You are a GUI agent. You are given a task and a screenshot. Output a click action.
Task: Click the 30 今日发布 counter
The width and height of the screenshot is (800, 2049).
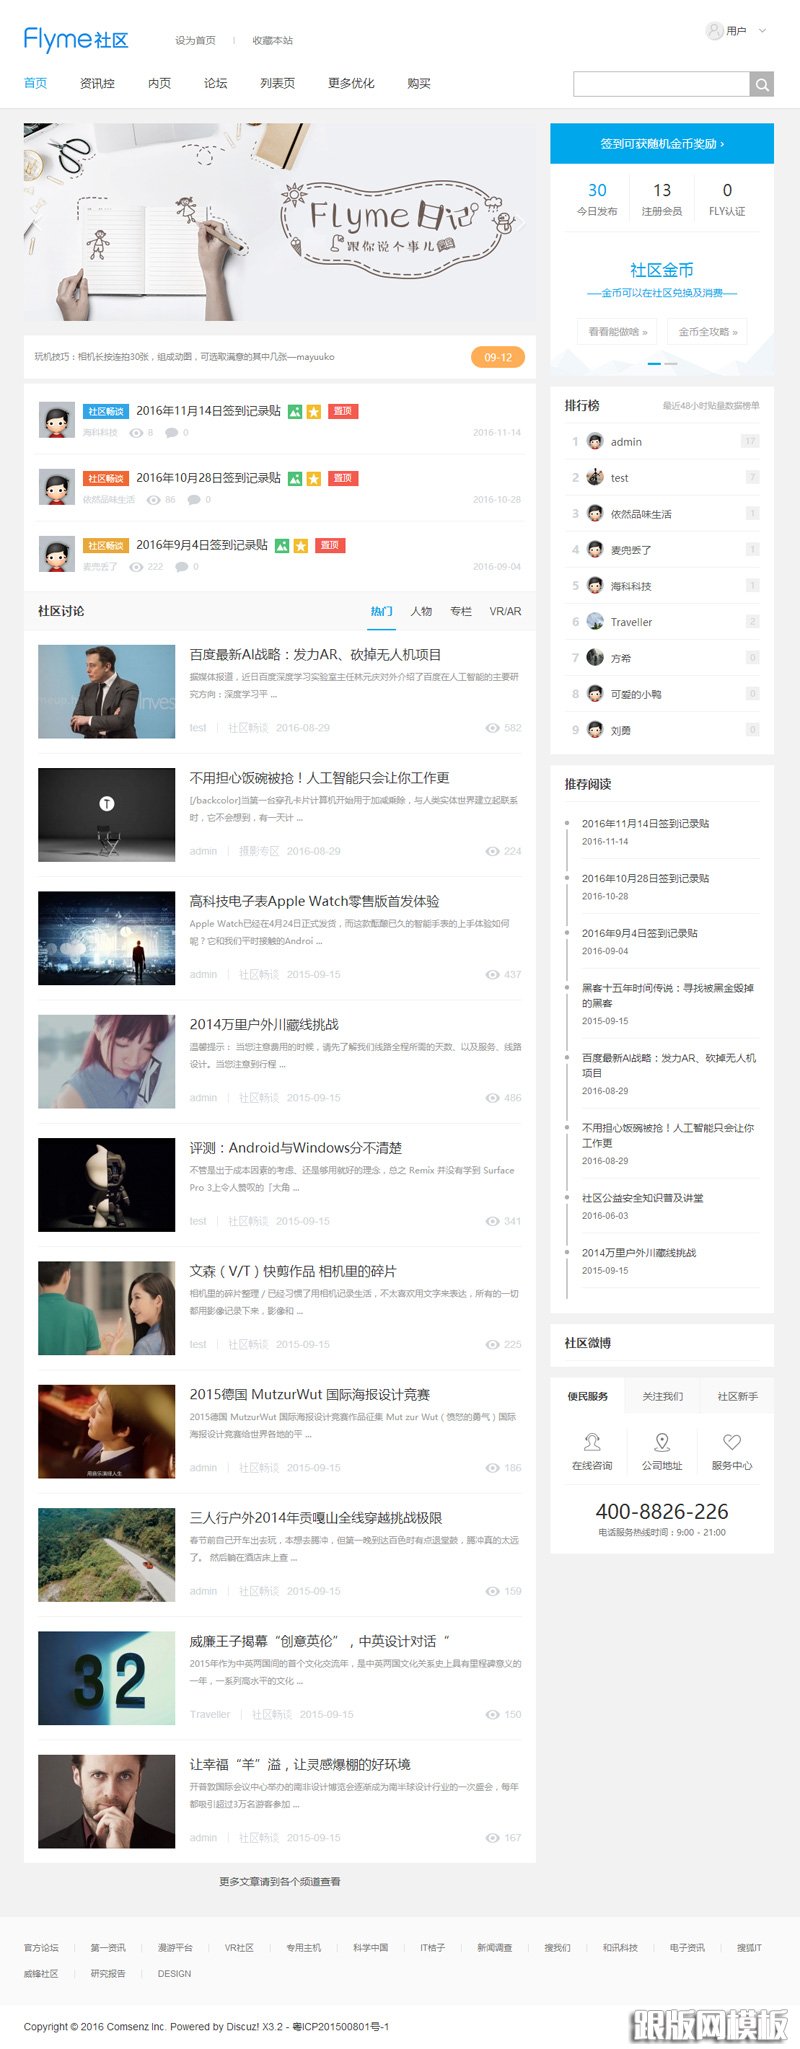(597, 198)
